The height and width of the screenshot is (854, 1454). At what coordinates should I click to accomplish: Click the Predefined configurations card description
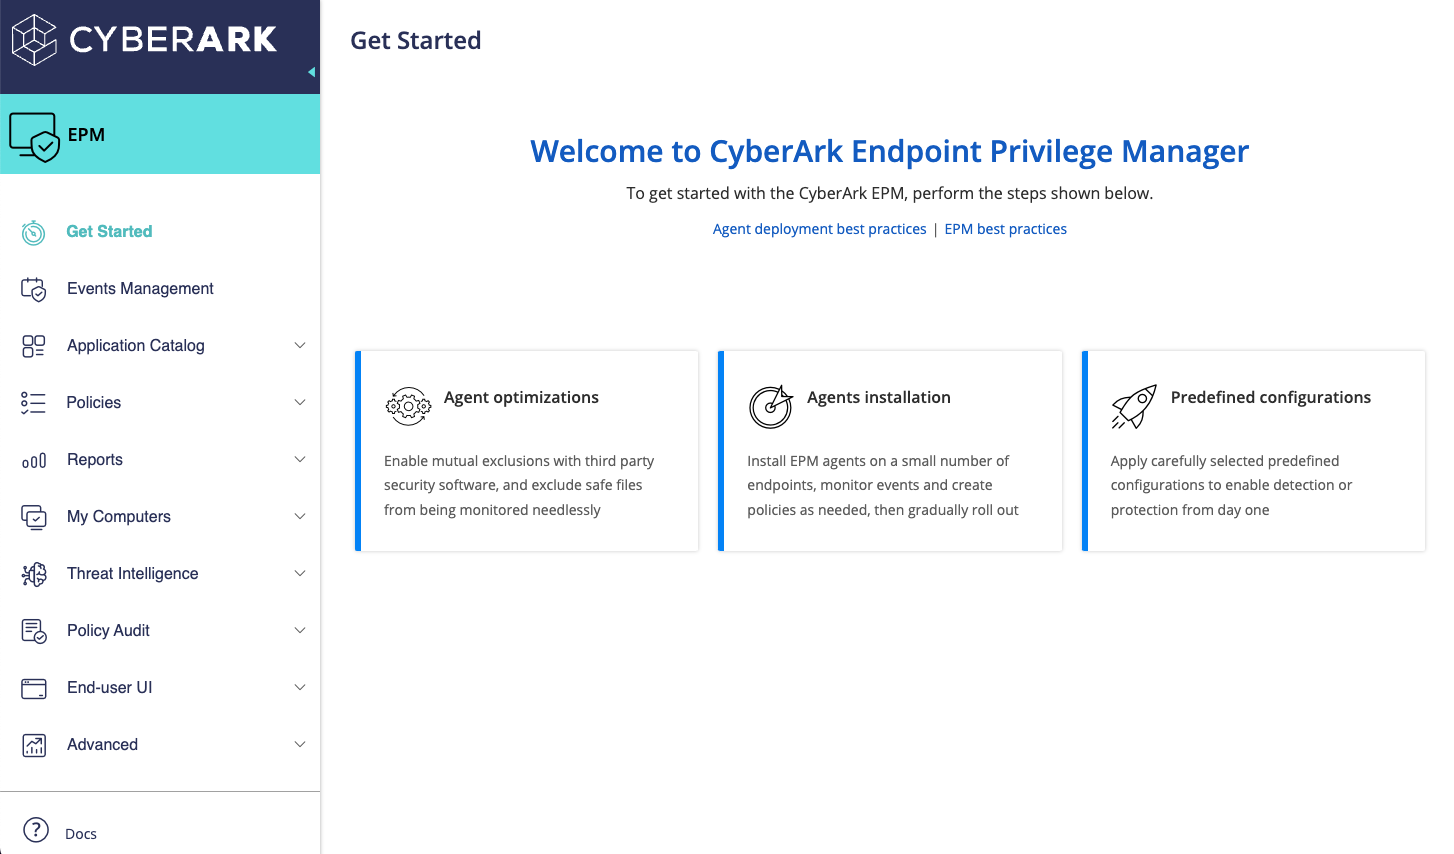click(x=1231, y=485)
